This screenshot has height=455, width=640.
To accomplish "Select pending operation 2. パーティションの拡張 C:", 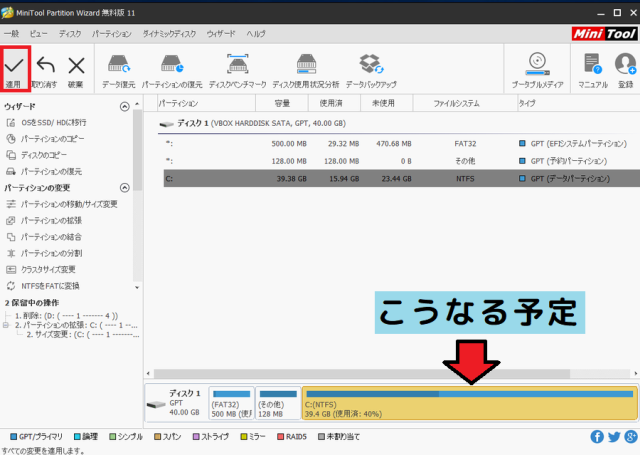I will [x=76, y=326].
